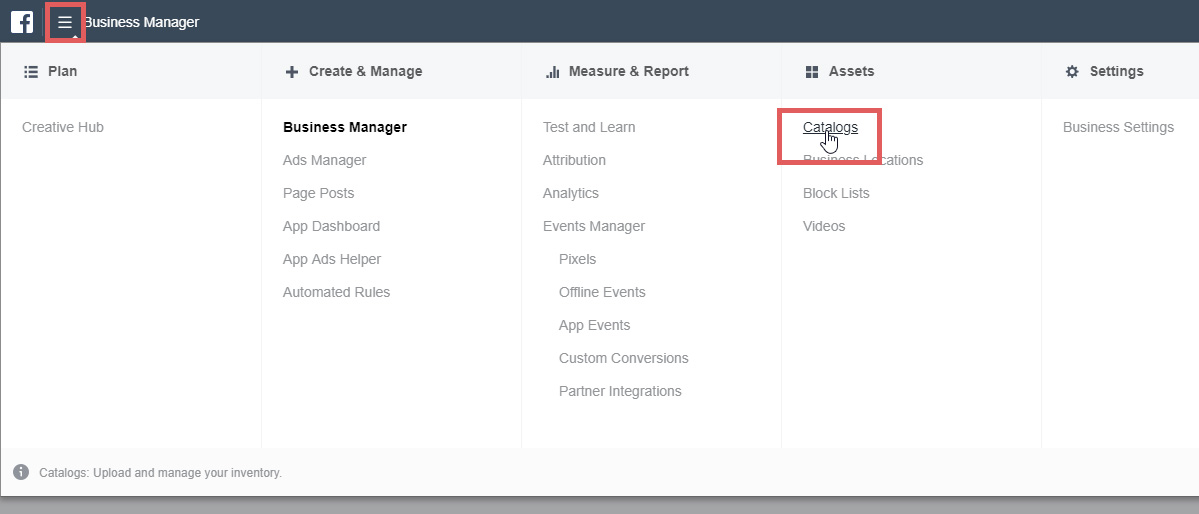Open Videos under Assets
The width and height of the screenshot is (1199, 514).
click(x=824, y=226)
